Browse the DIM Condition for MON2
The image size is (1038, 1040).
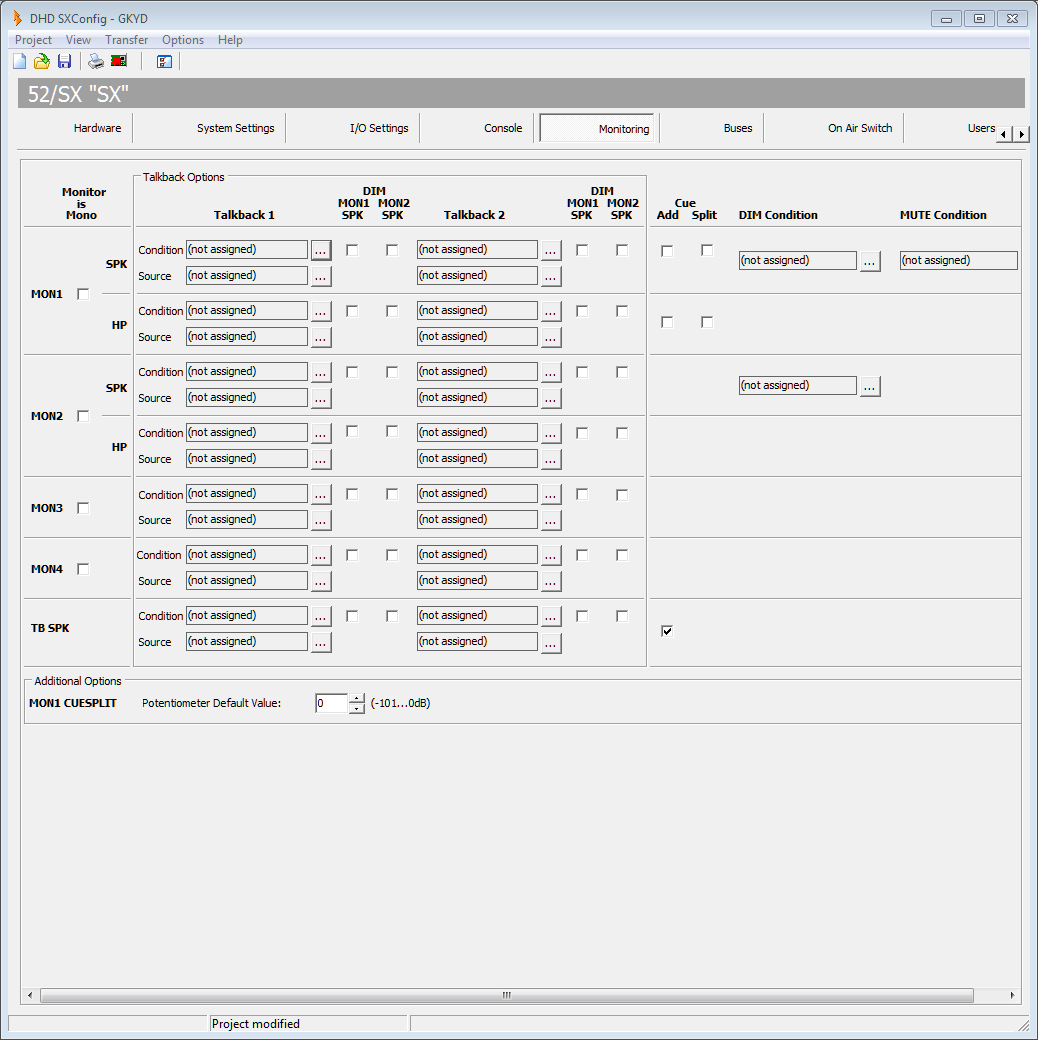pyautogui.click(x=870, y=386)
